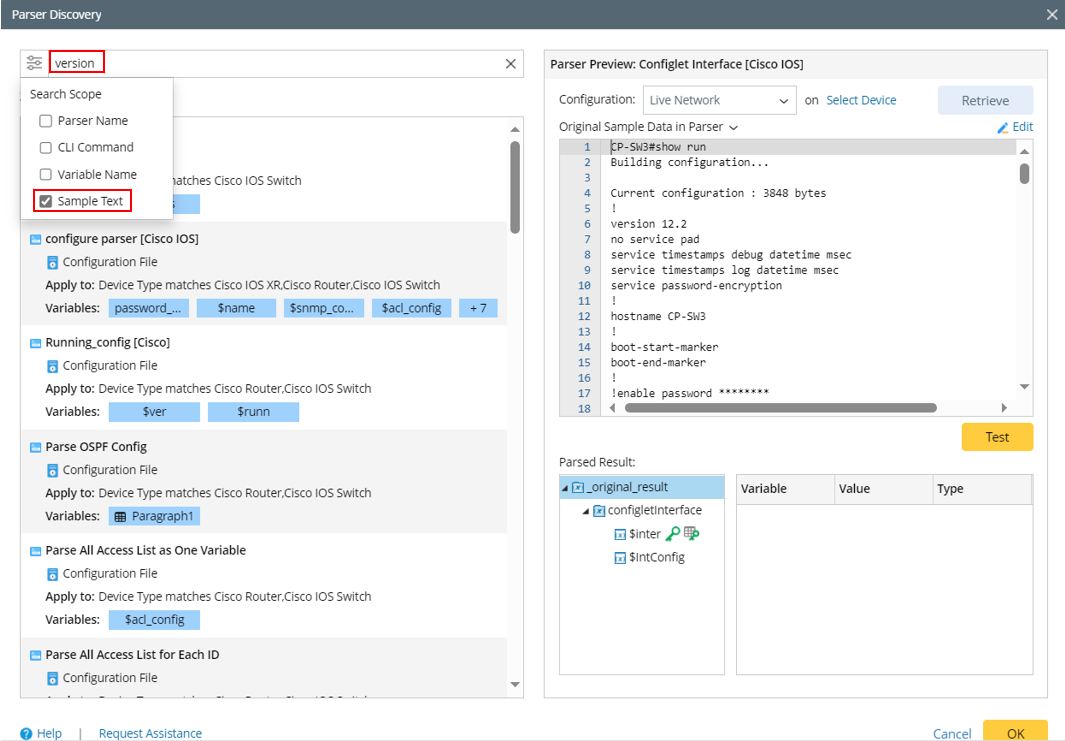Select the $IntConfig variable in tree
The height and width of the screenshot is (741, 1065).
pyautogui.click(x=656, y=557)
